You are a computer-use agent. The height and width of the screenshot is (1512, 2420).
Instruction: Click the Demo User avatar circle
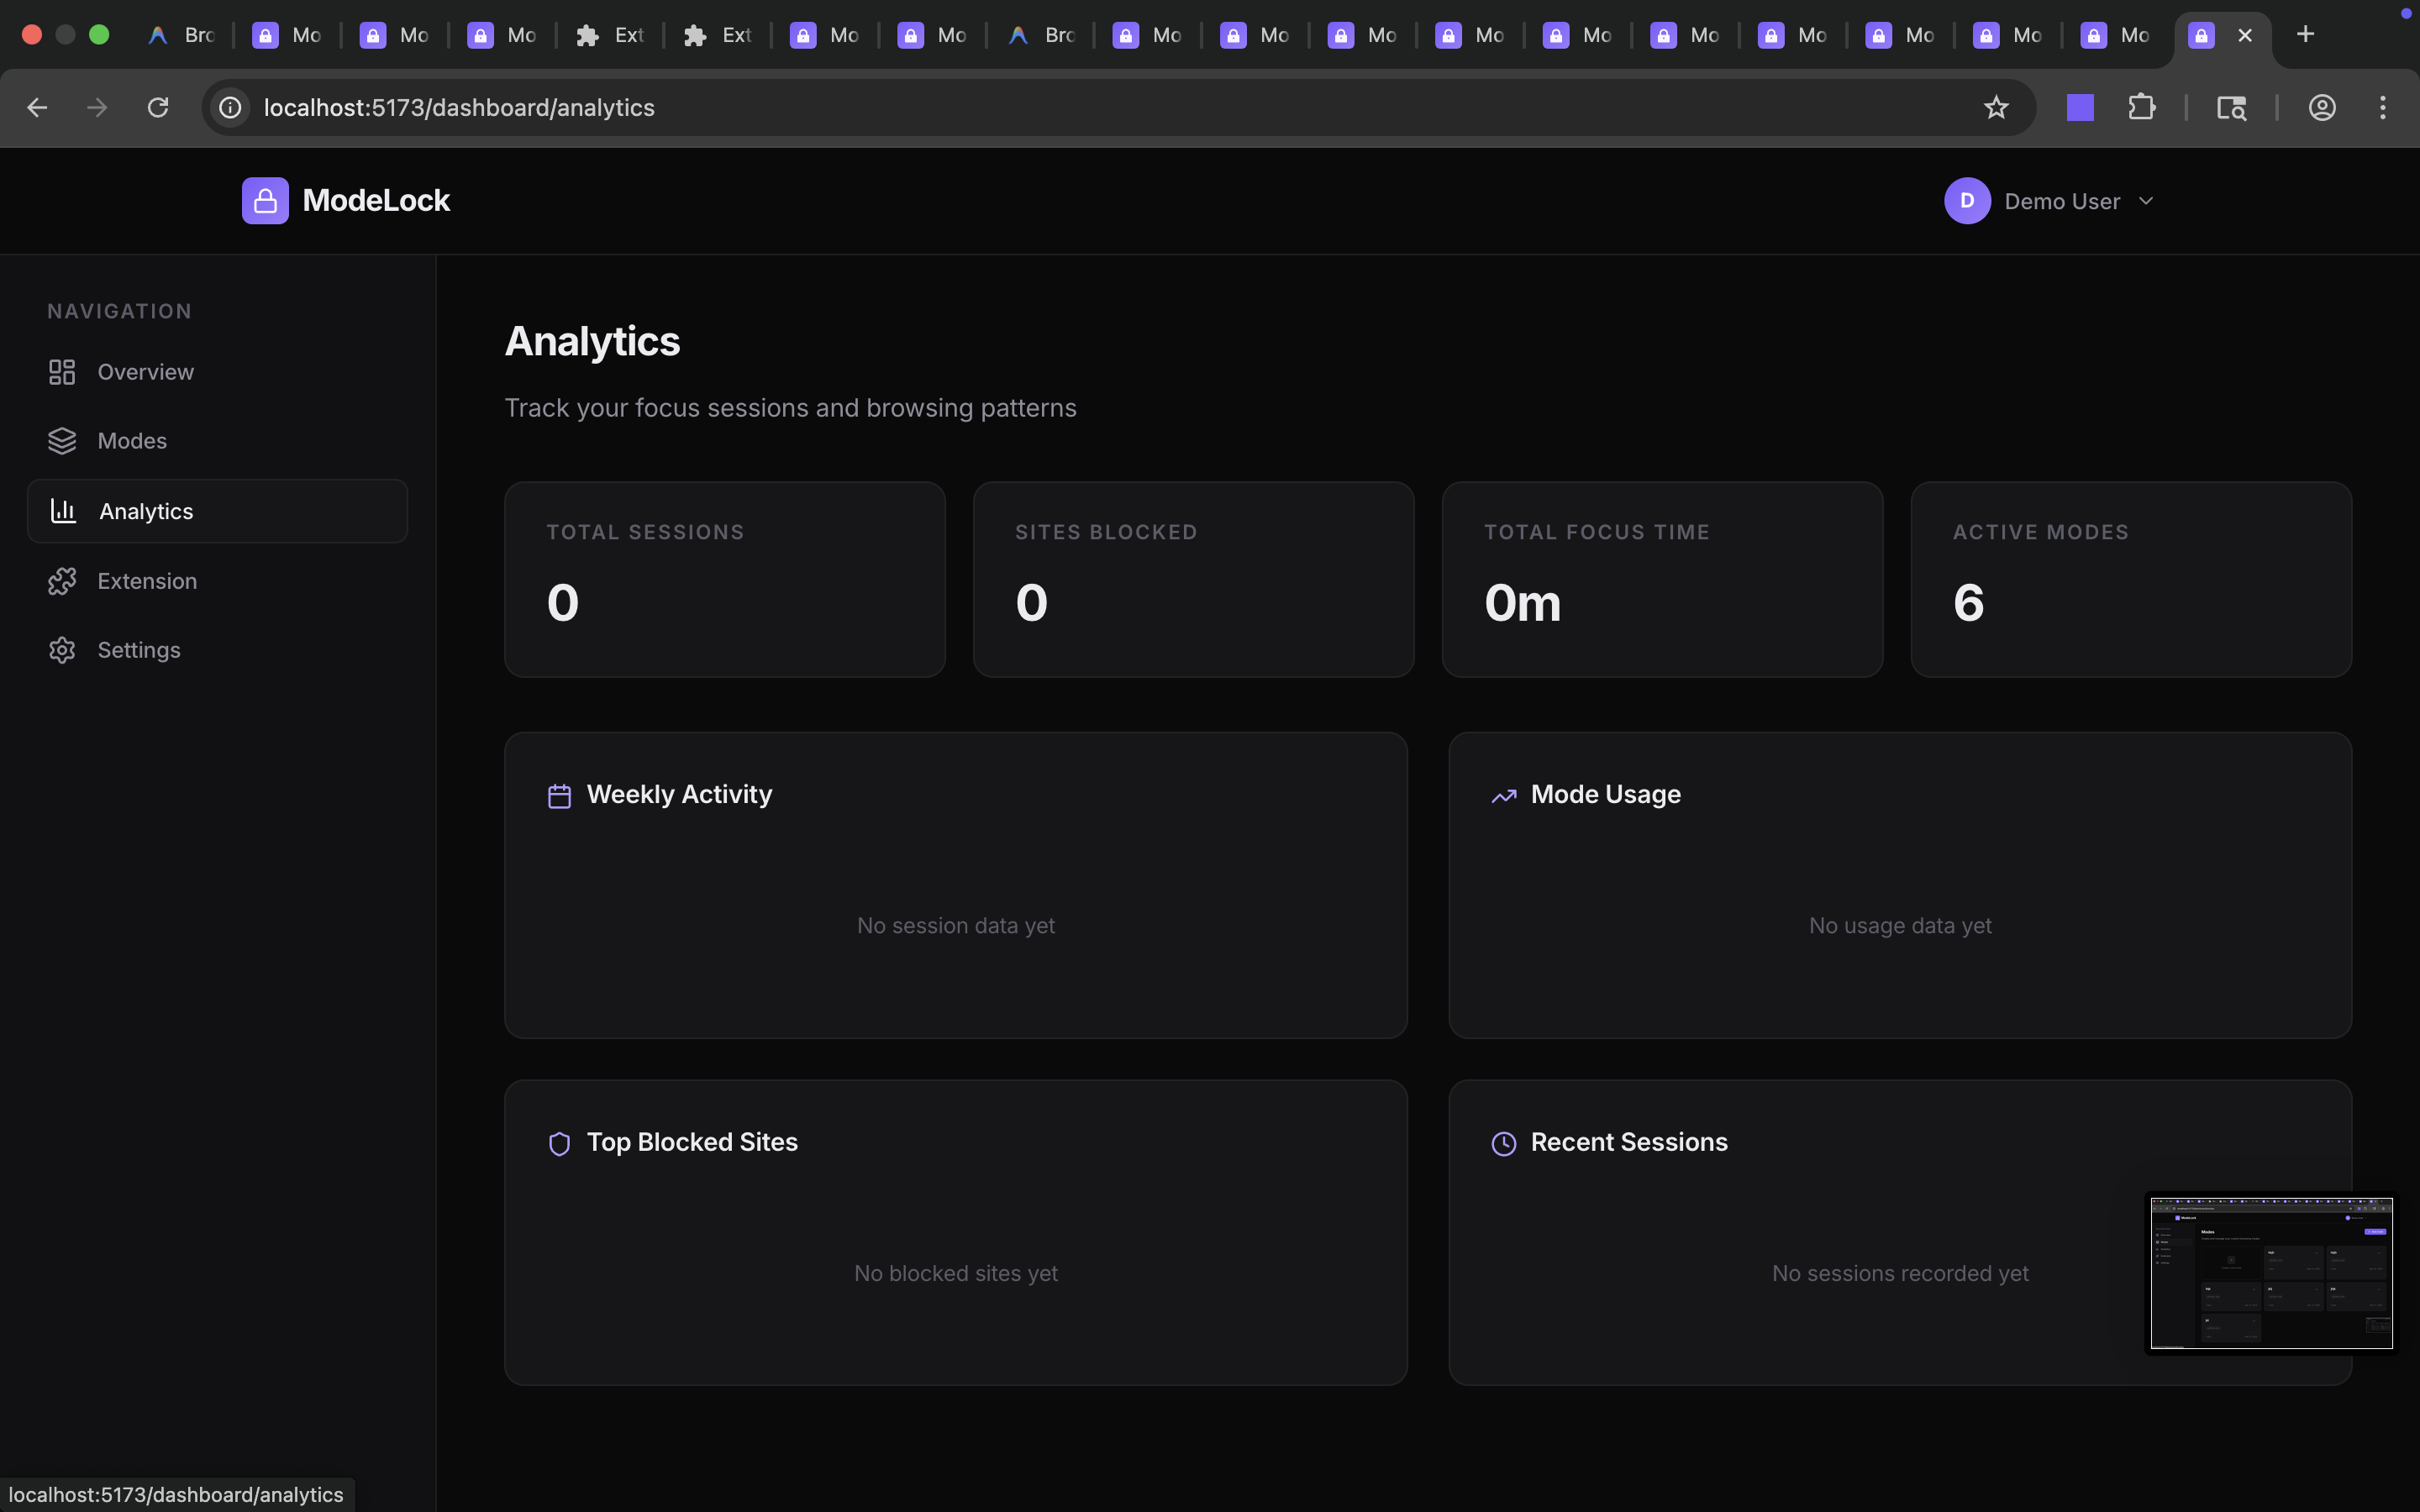pyautogui.click(x=1966, y=201)
